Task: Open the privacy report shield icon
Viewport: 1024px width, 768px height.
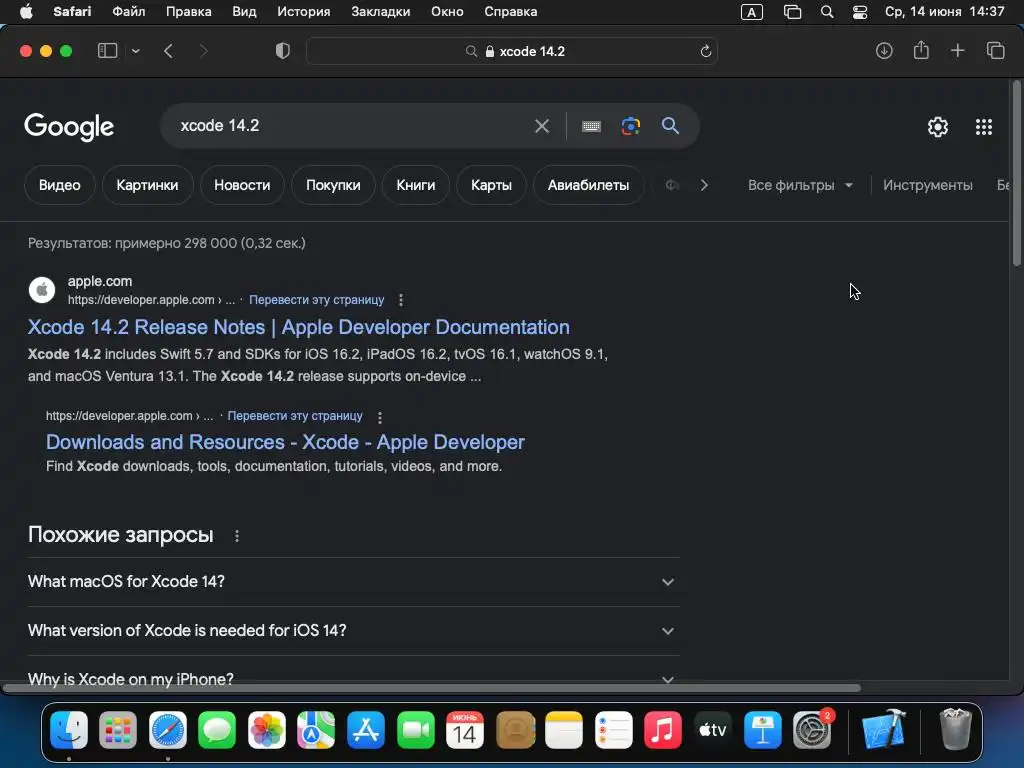Action: 283,51
